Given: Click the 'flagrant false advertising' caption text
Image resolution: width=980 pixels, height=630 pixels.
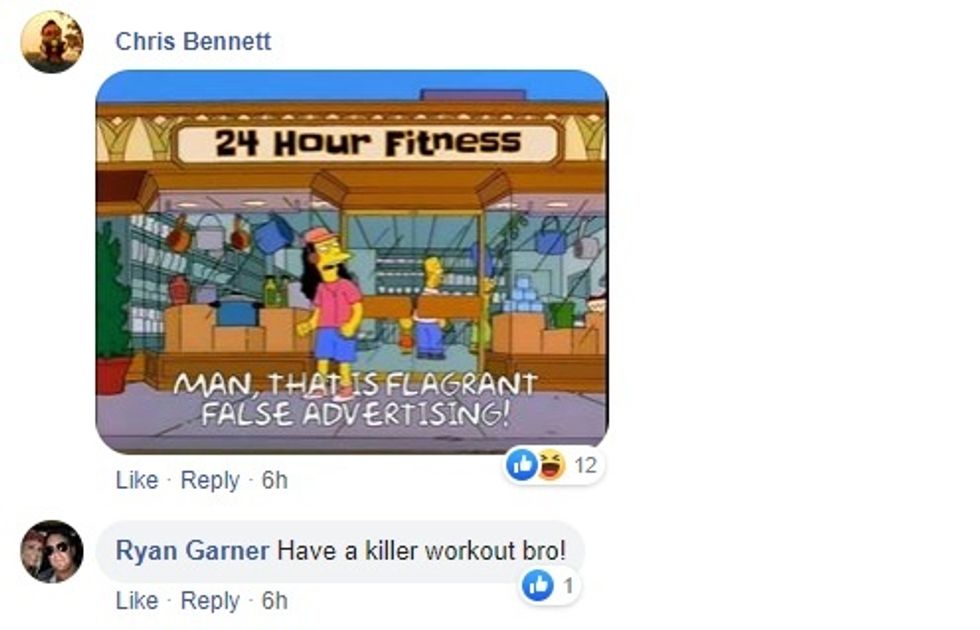Looking at the screenshot, I should point(356,399).
